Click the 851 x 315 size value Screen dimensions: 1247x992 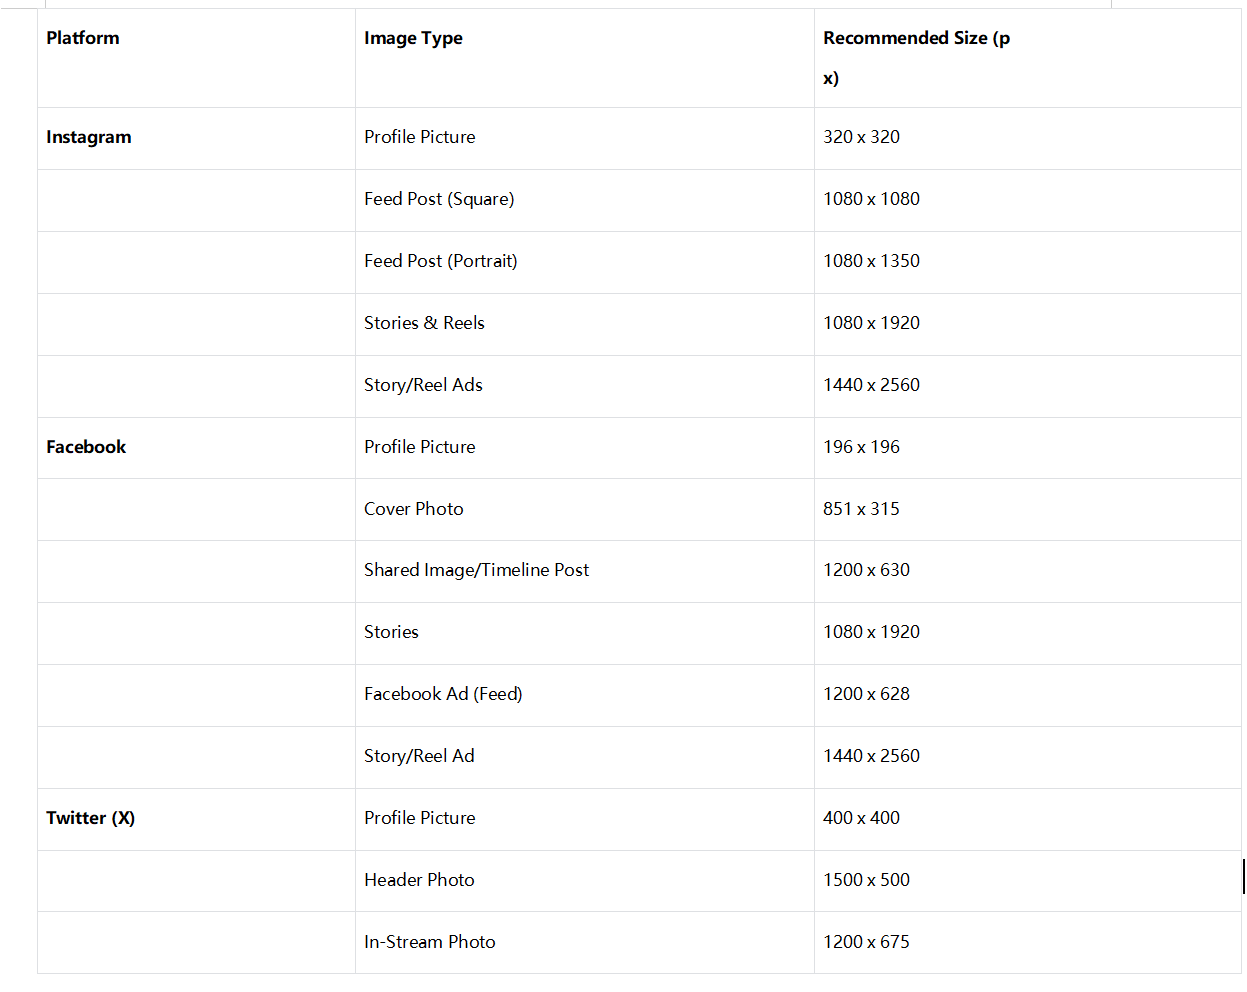click(x=861, y=509)
